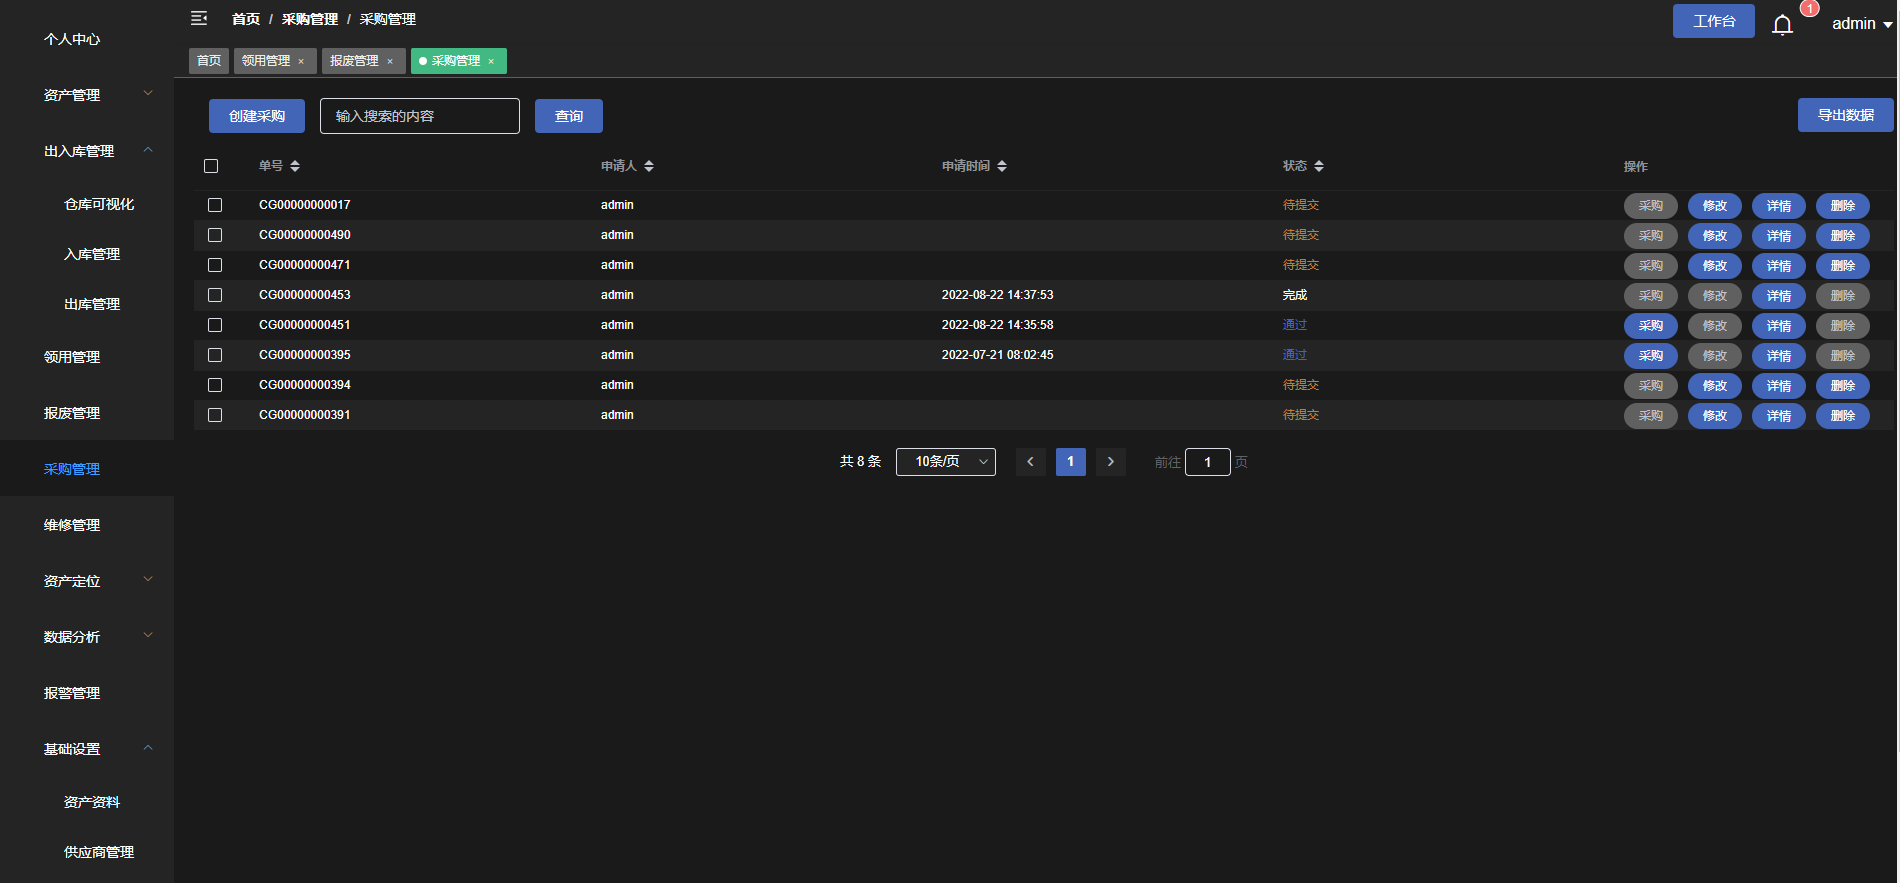
Task: Expand the 数据分析 sidebar menu
Action: 87,637
